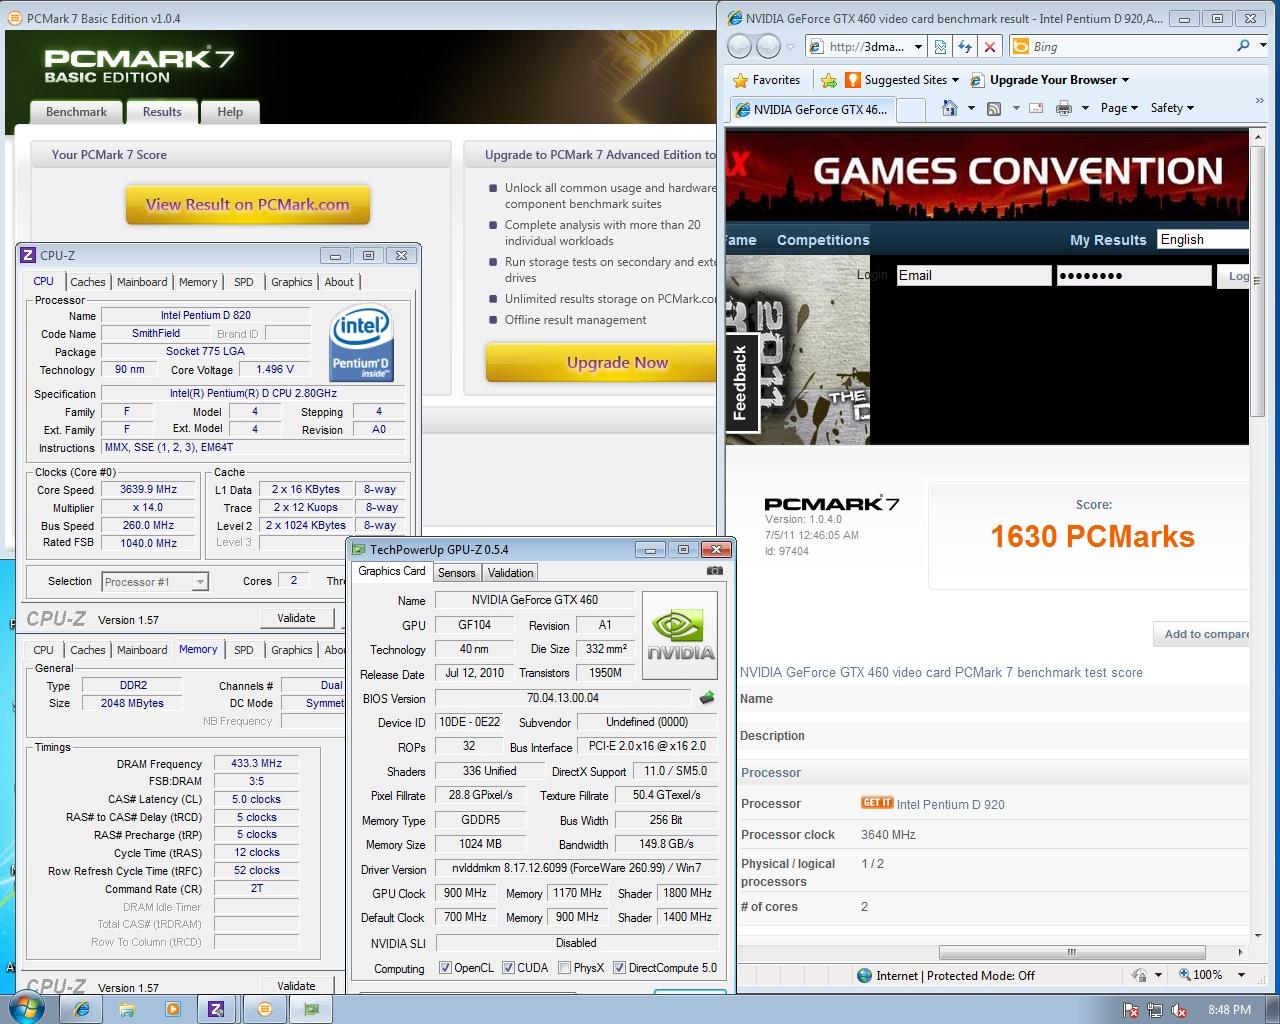Viewport: 1280px width, 1024px height.
Task: Click the GPU-Z BIOS save chip icon
Action: tap(707, 698)
